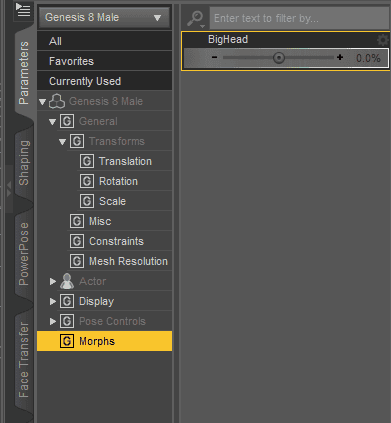Select the BigHead property label
Viewport: 391px width, 423px height.
pyautogui.click(x=228, y=39)
